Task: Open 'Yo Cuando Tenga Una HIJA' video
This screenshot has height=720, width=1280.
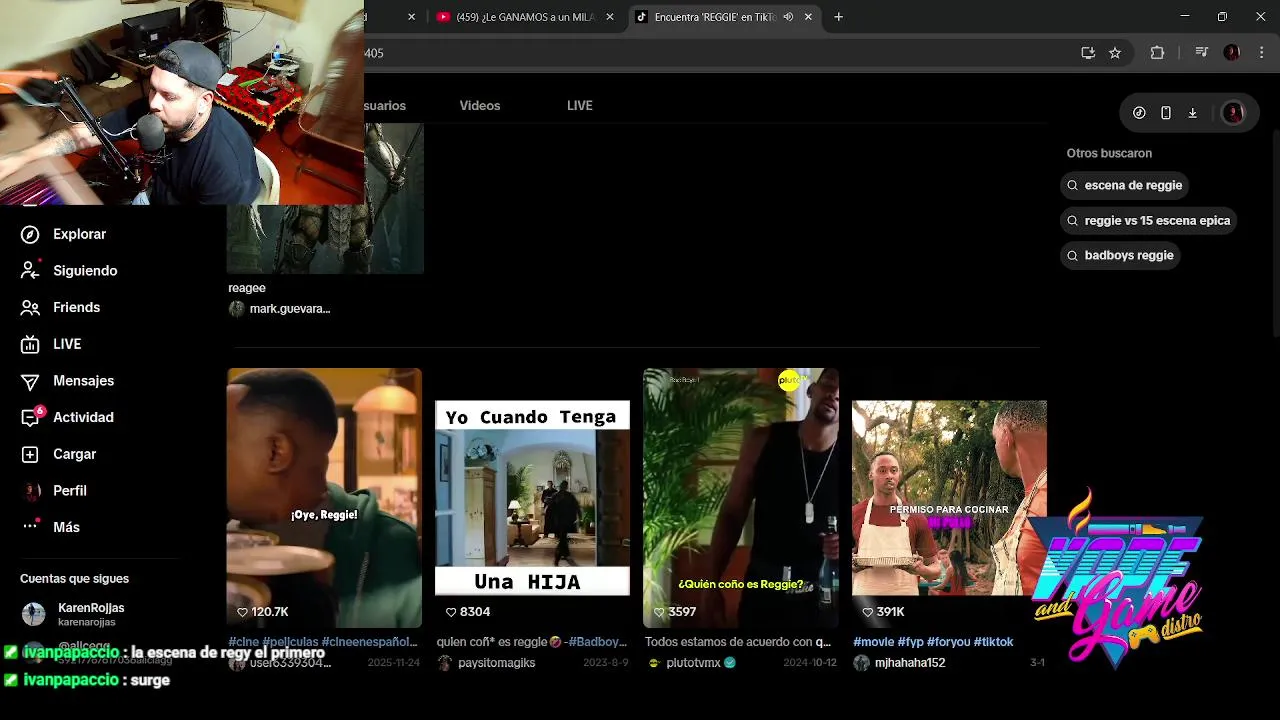Action: coord(532,498)
